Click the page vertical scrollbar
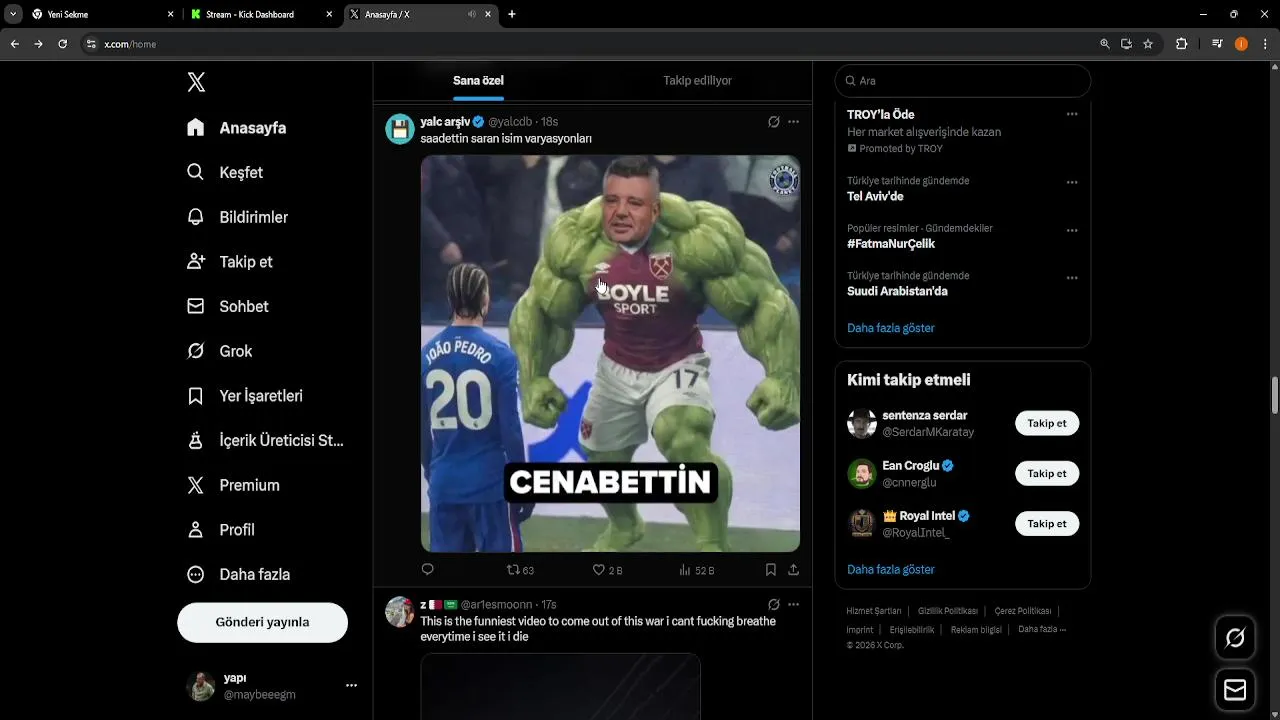Viewport: 1280px width, 720px height. tap(1275, 395)
